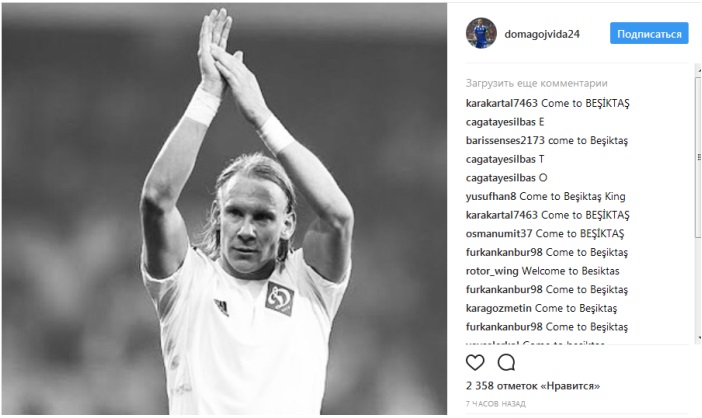Click the black-and-white player photo
Image resolution: width=702 pixels, height=418 pixels.
(224, 209)
